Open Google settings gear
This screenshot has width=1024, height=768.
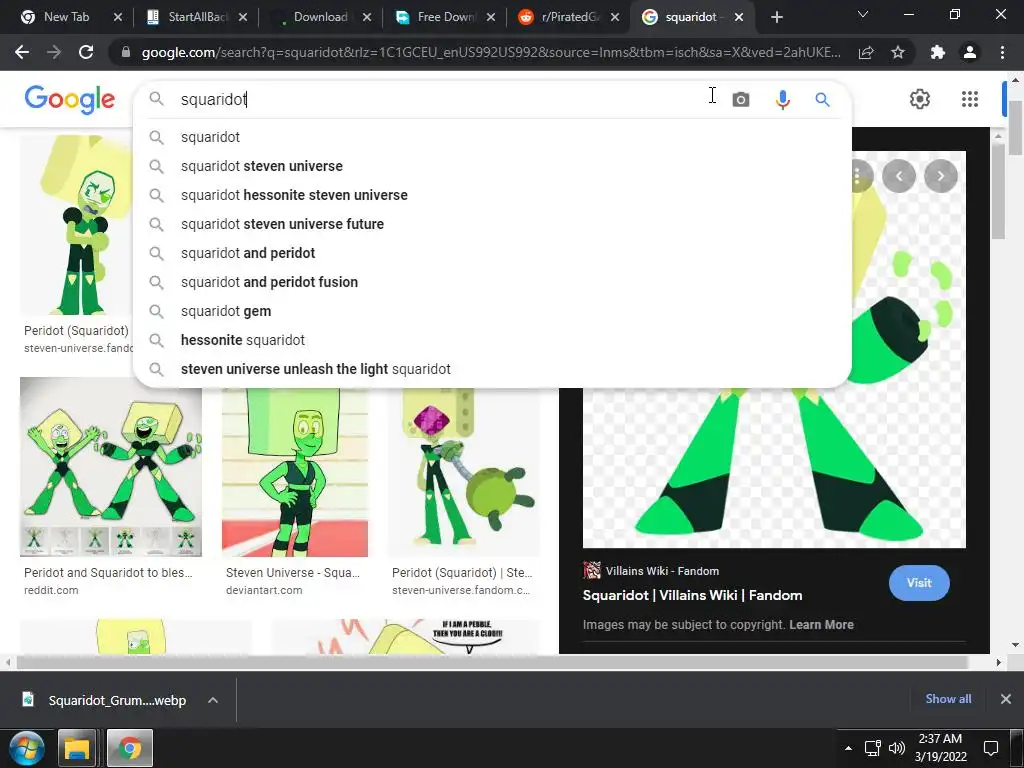[920, 99]
